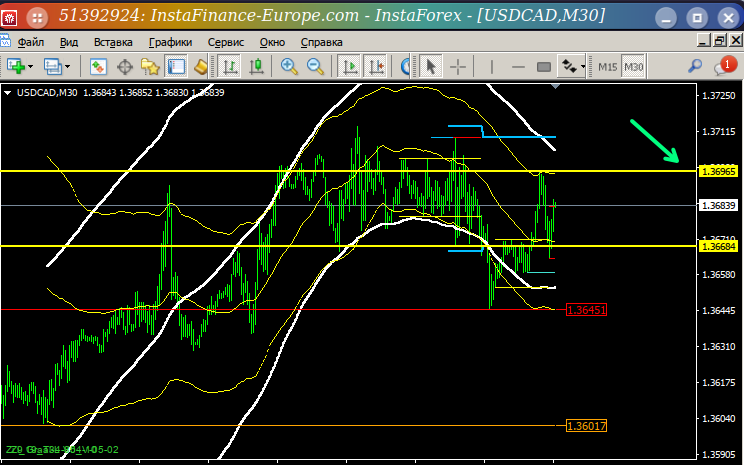
Task: Click the 1.36310 price scale value
Action: pyautogui.click(x=718, y=346)
